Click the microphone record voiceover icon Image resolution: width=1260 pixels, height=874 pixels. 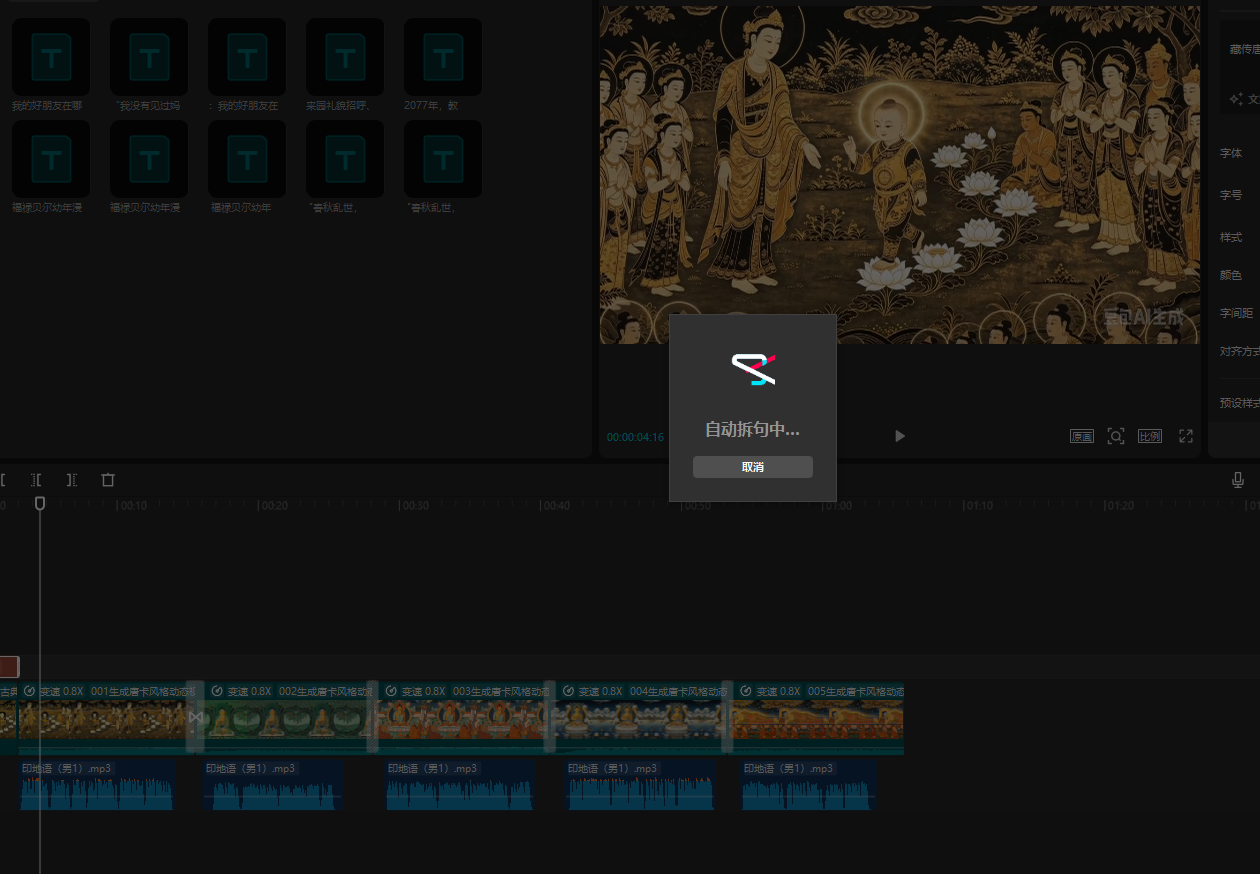coord(1238,480)
